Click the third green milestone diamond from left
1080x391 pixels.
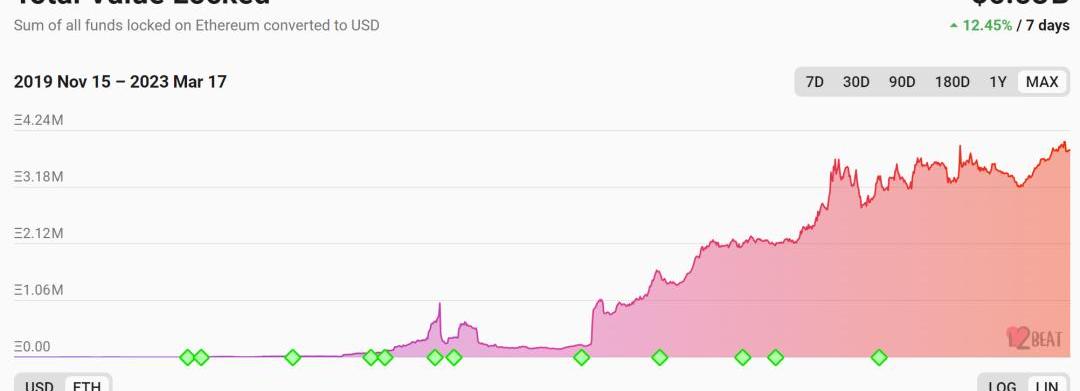(293, 357)
